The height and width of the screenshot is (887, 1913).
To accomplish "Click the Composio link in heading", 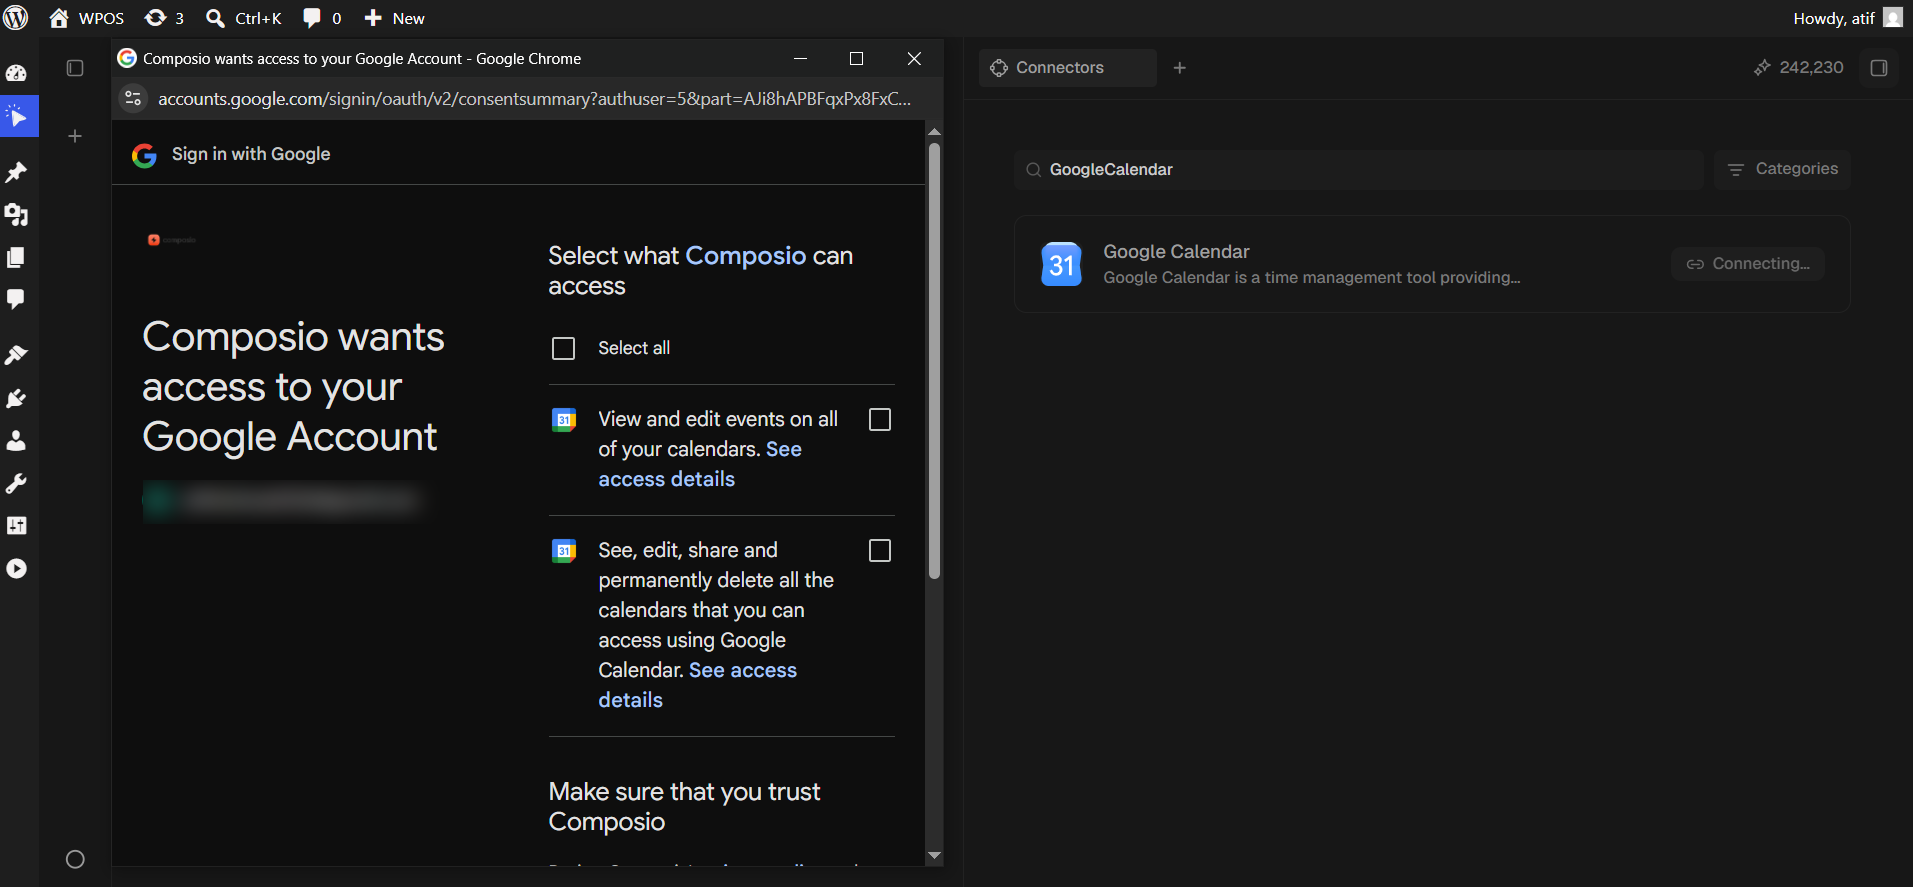I will [746, 256].
